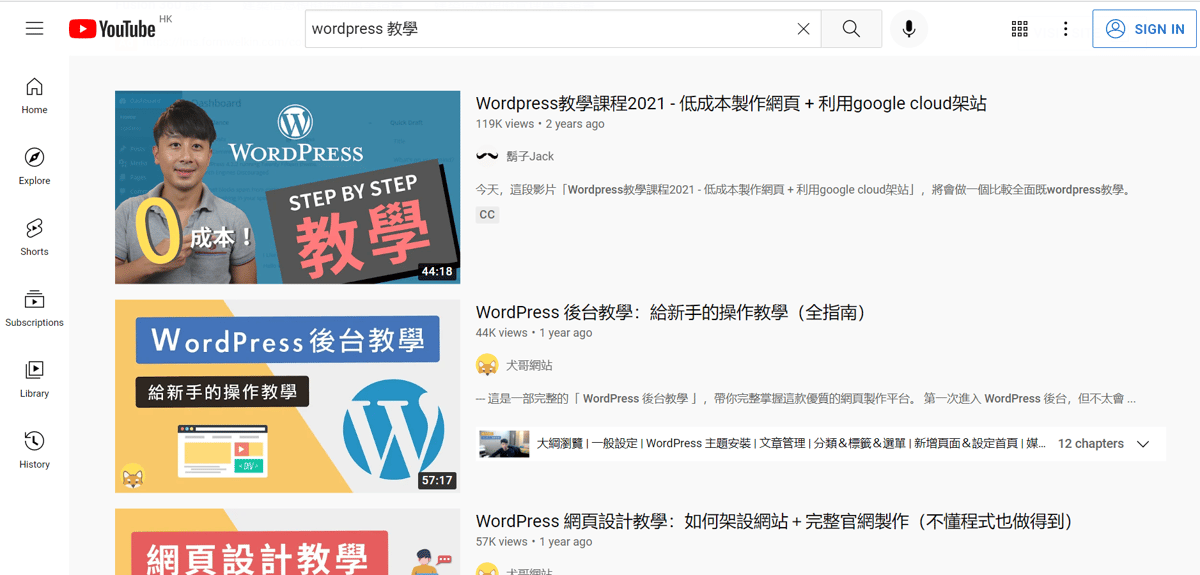The image size is (1200, 575).
Task: Open YouTube apps grid
Action: 1019,29
